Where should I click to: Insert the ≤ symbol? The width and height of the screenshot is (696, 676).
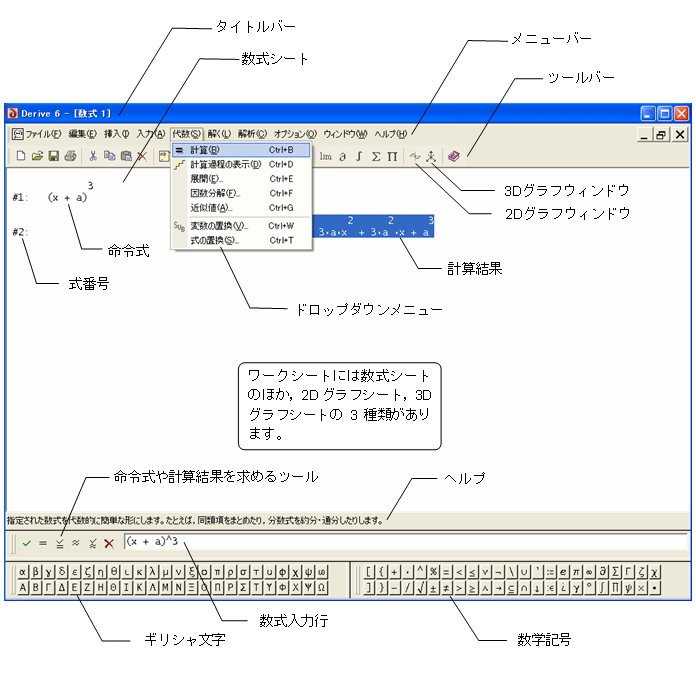click(472, 572)
